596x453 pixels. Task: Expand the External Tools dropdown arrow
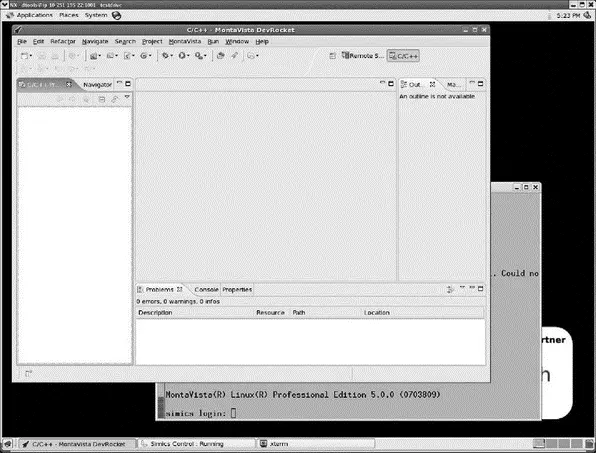[x=205, y=56]
